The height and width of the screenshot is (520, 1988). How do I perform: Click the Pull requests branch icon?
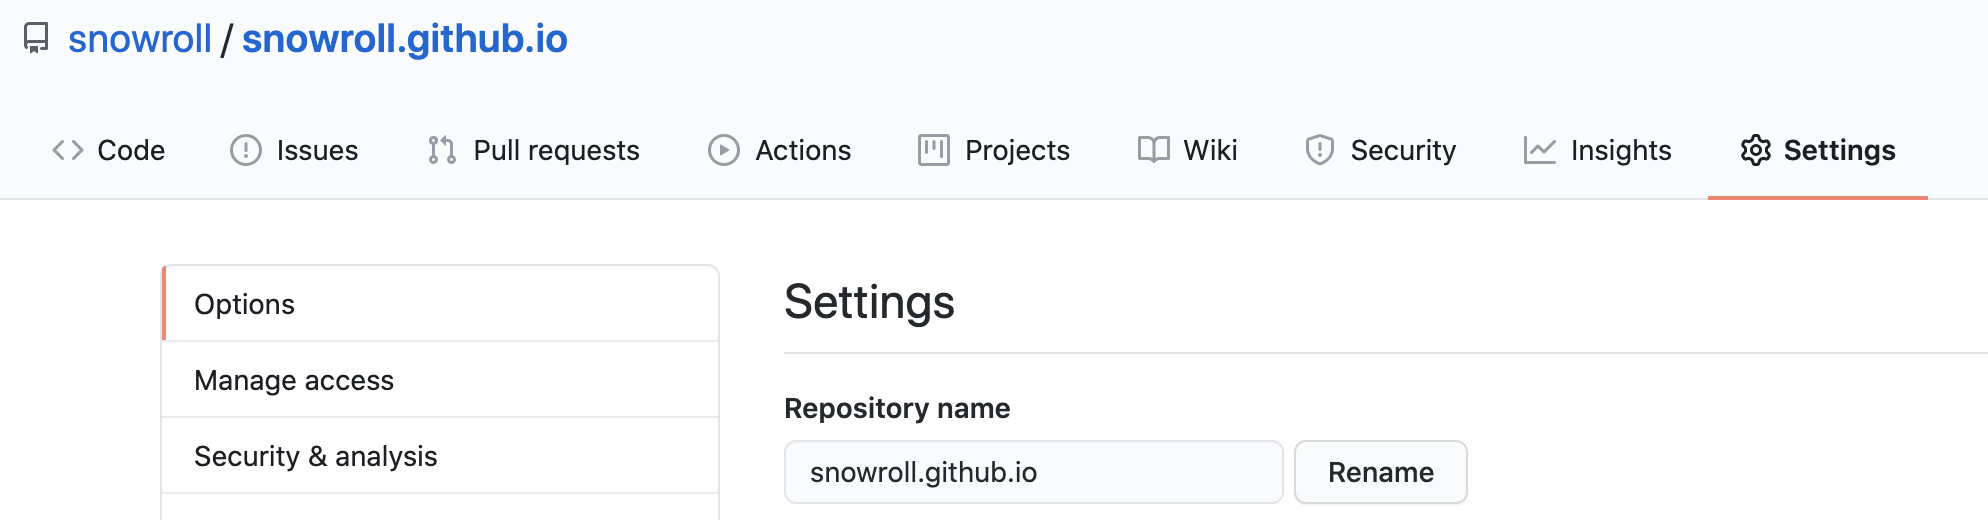442,150
